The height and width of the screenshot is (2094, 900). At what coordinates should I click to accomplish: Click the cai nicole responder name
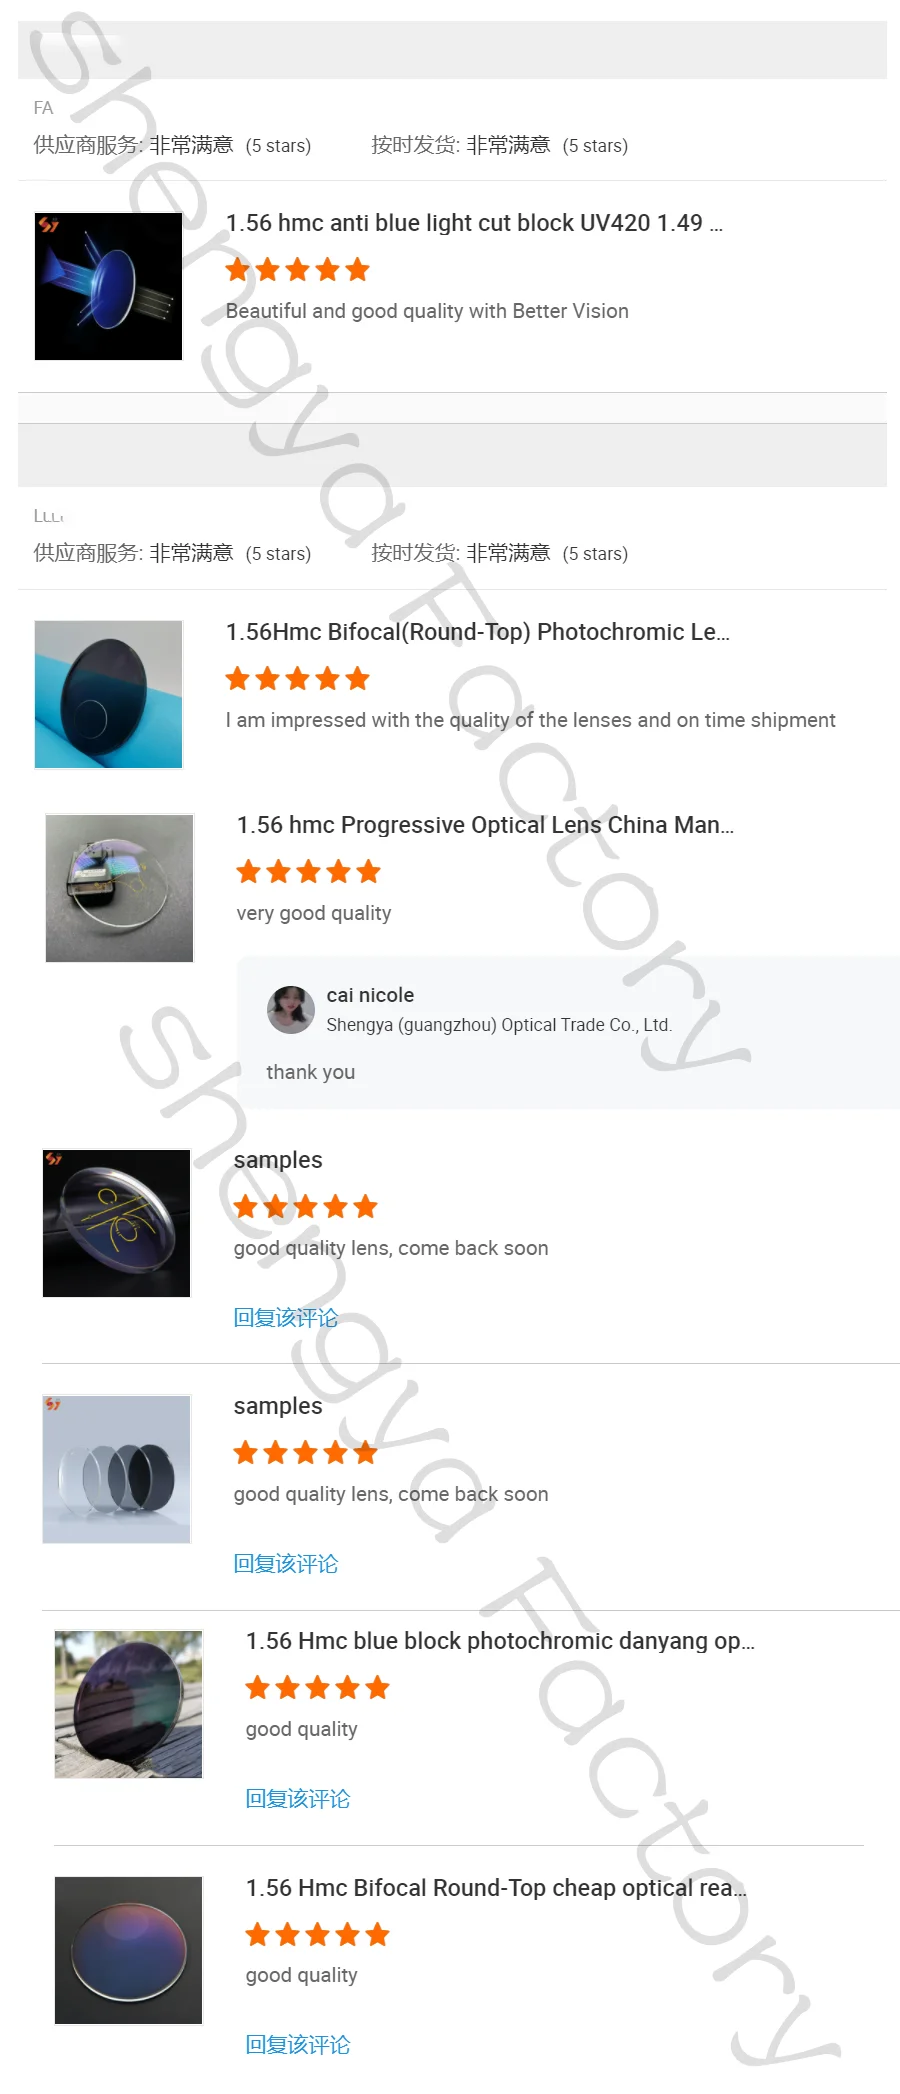(370, 995)
